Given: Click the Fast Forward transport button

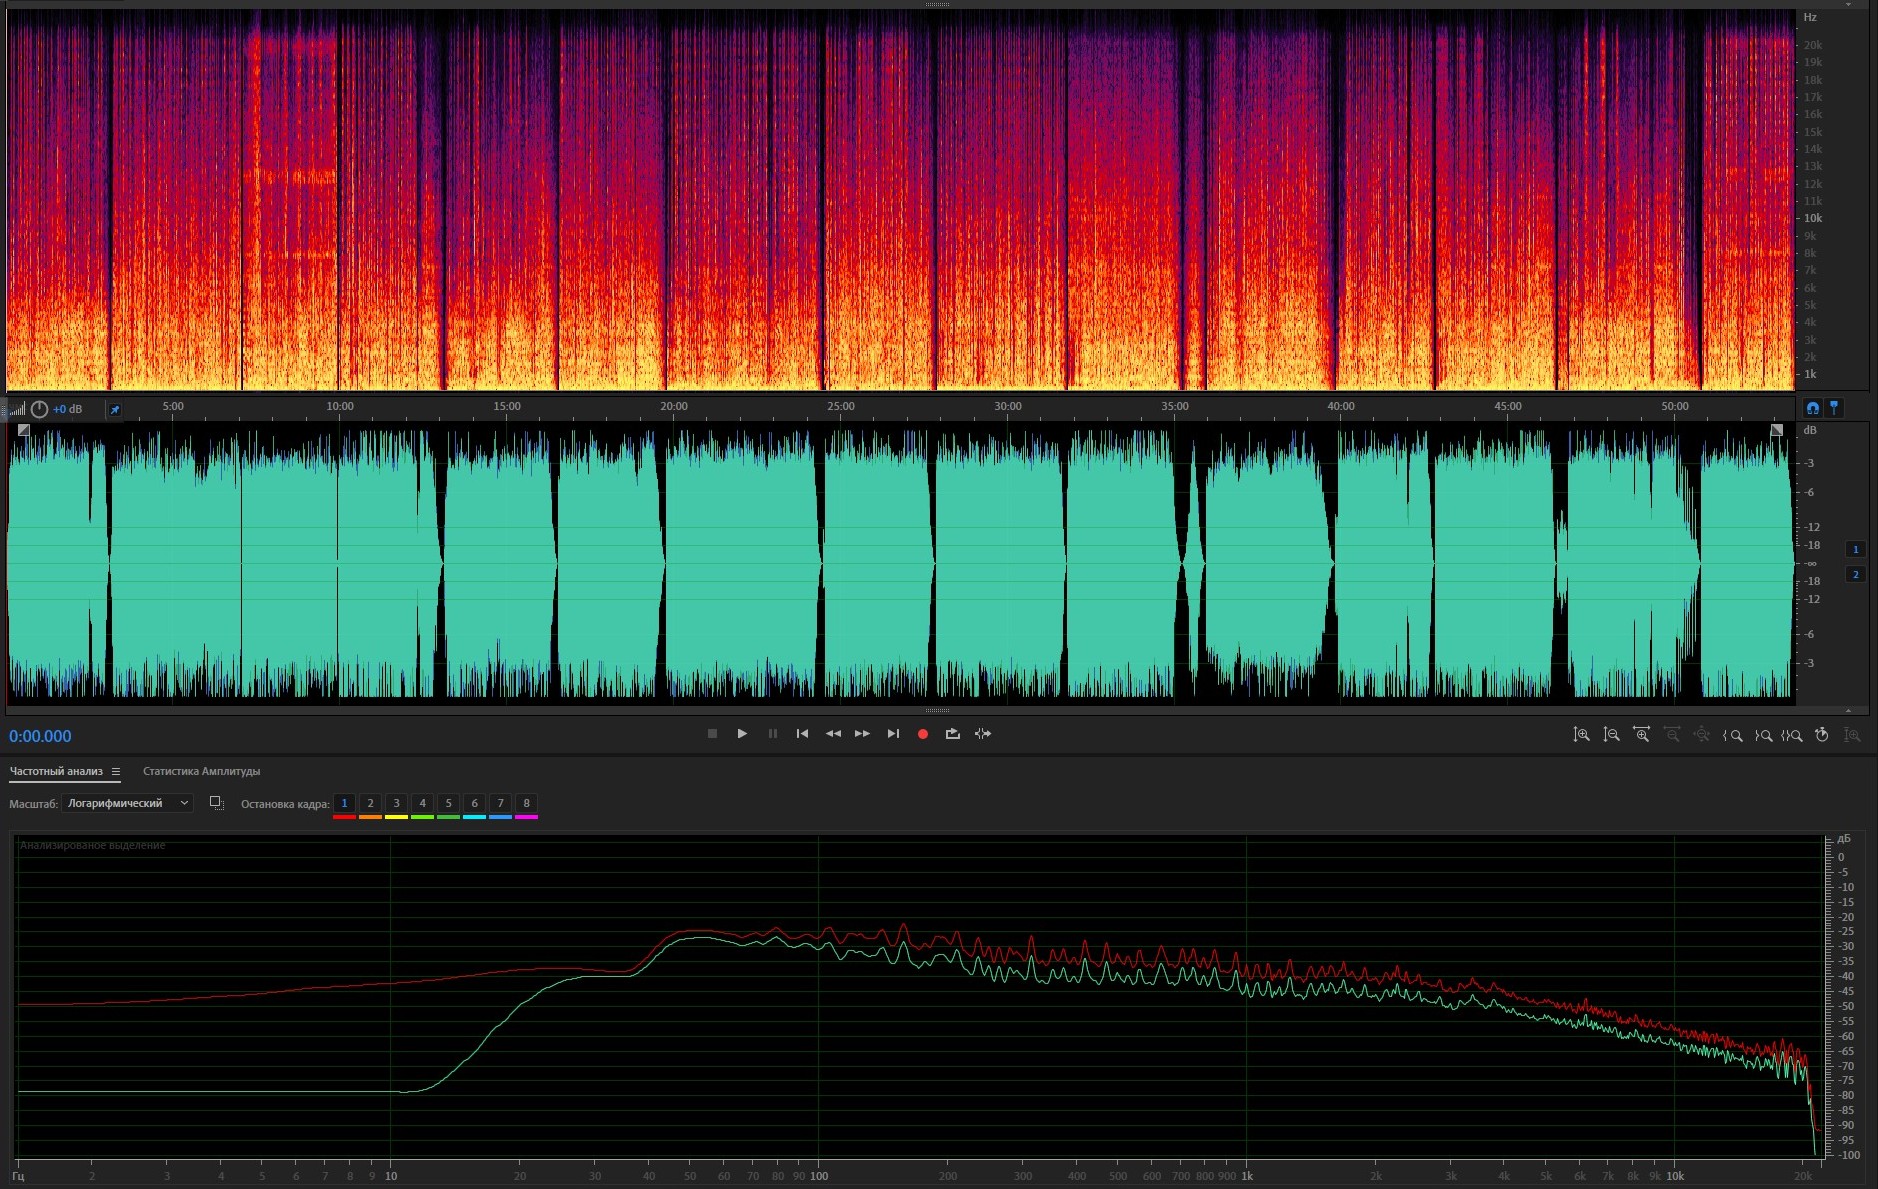Looking at the screenshot, I should point(862,734).
